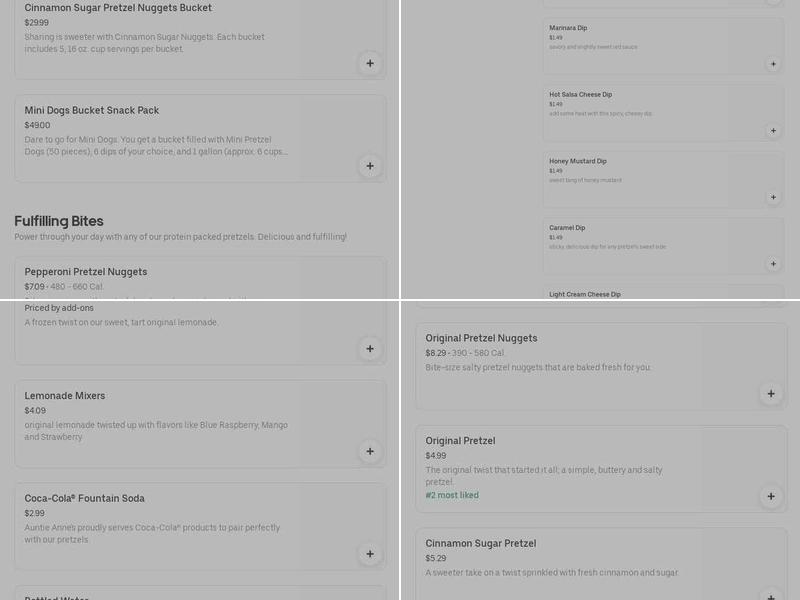Add Caramel Dip with plus button
This screenshot has width=800, height=600.
(x=773, y=264)
